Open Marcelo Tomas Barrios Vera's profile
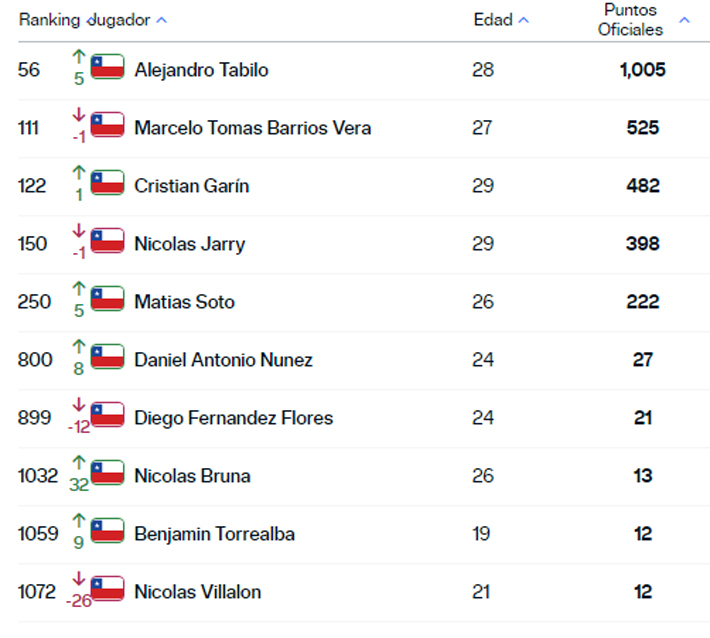The image size is (710, 638). [253, 128]
